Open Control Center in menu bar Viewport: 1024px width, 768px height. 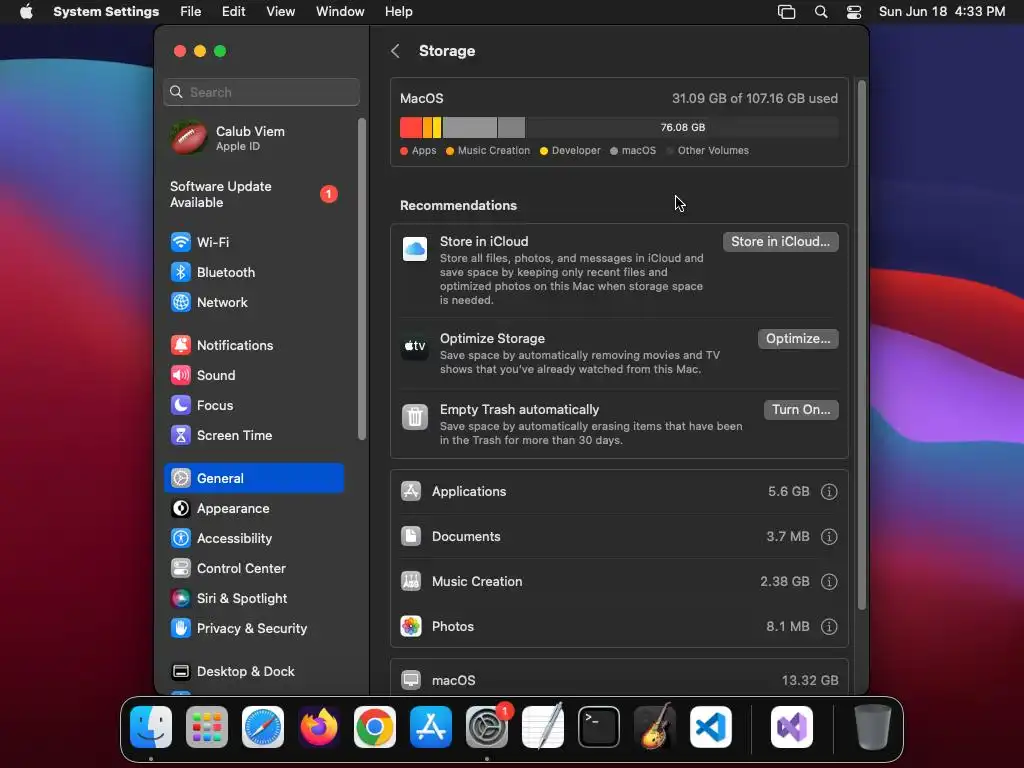(x=854, y=12)
